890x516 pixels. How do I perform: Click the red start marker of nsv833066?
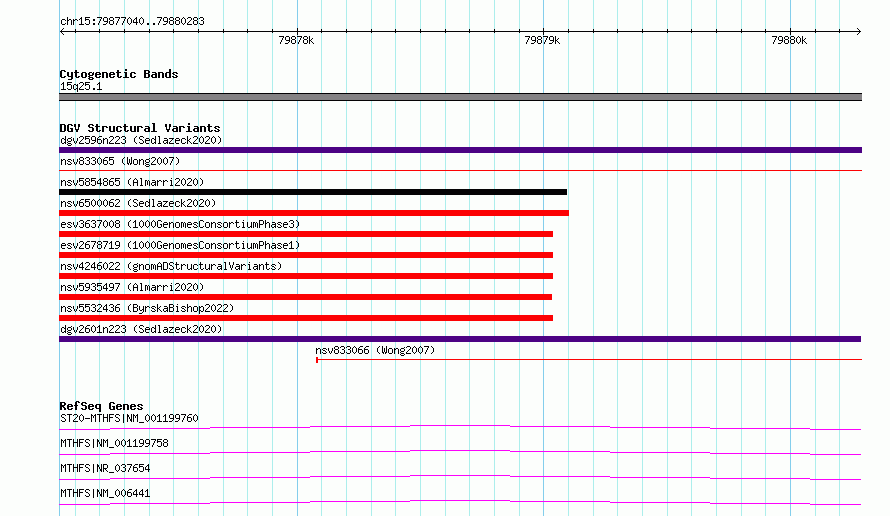(x=317, y=359)
